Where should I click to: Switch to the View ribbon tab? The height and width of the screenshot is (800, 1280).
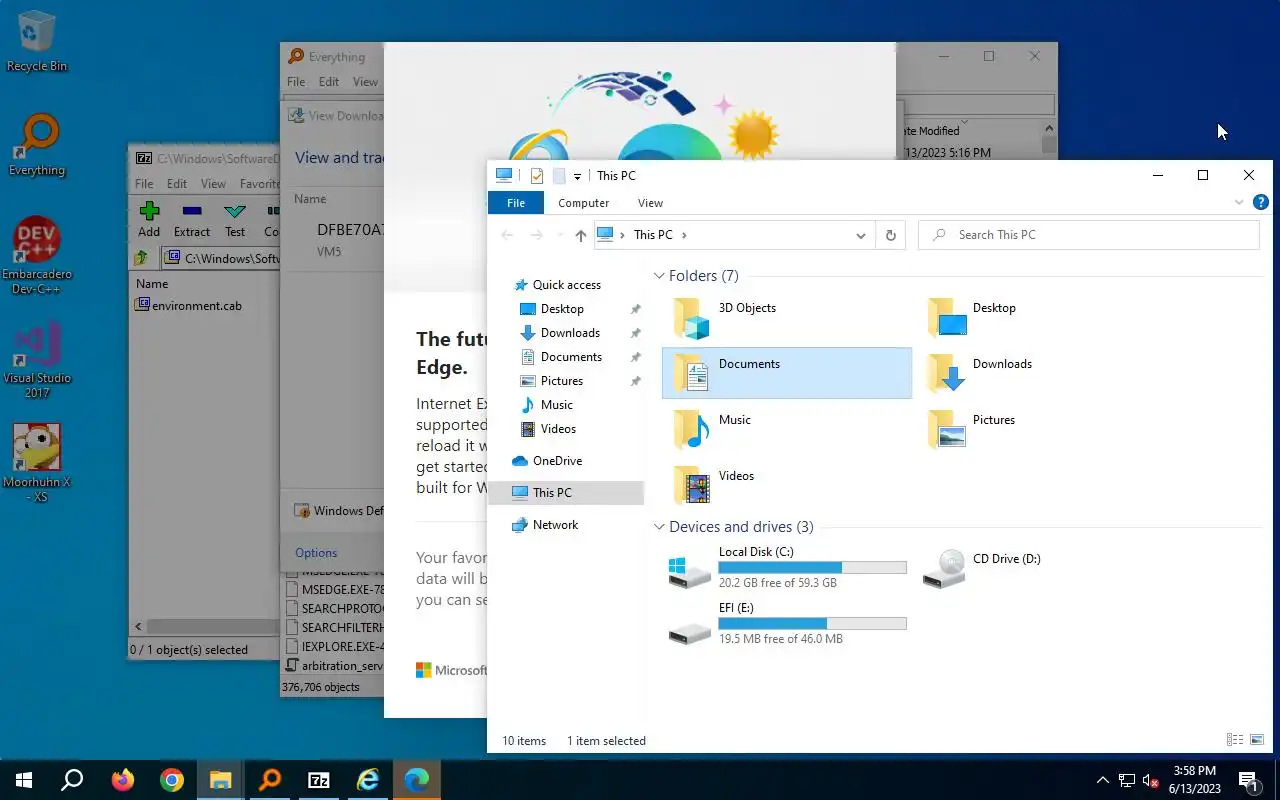point(650,203)
